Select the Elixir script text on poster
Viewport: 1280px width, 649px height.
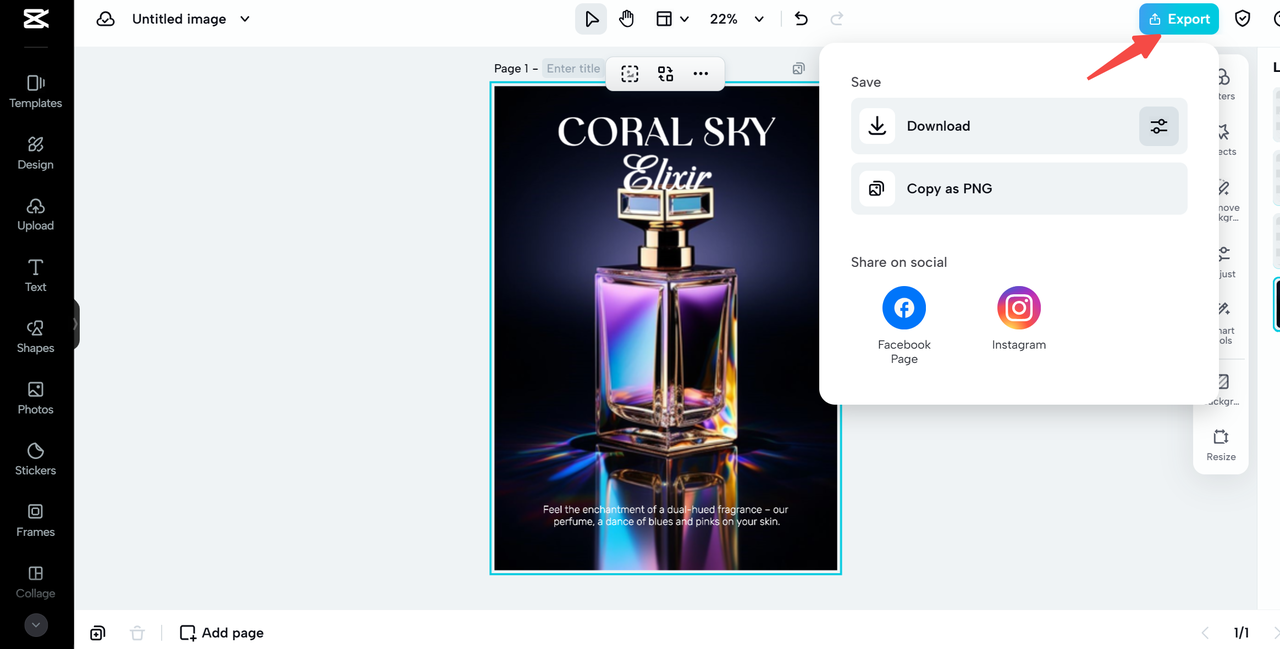pos(666,175)
